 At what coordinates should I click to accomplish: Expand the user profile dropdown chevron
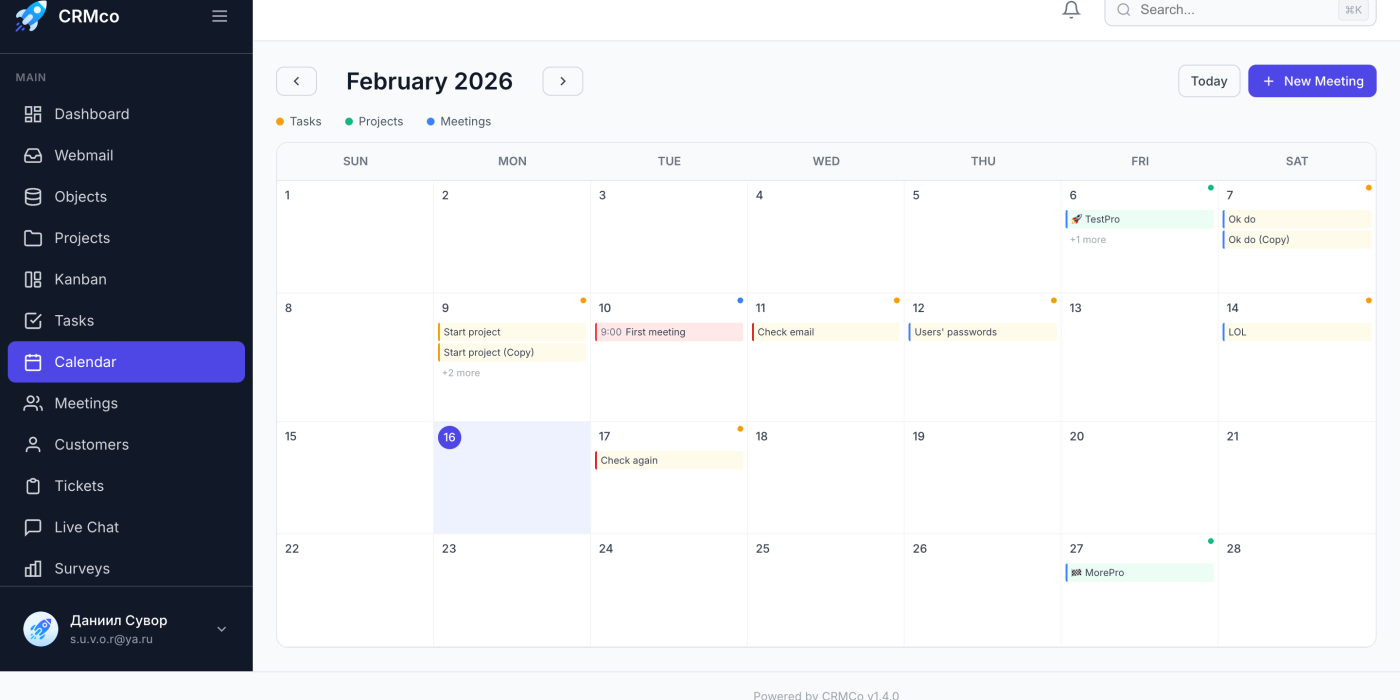click(x=222, y=629)
